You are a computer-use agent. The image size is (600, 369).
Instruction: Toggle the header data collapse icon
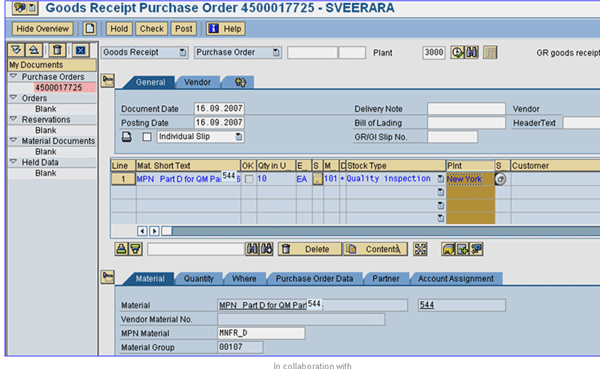point(108,80)
